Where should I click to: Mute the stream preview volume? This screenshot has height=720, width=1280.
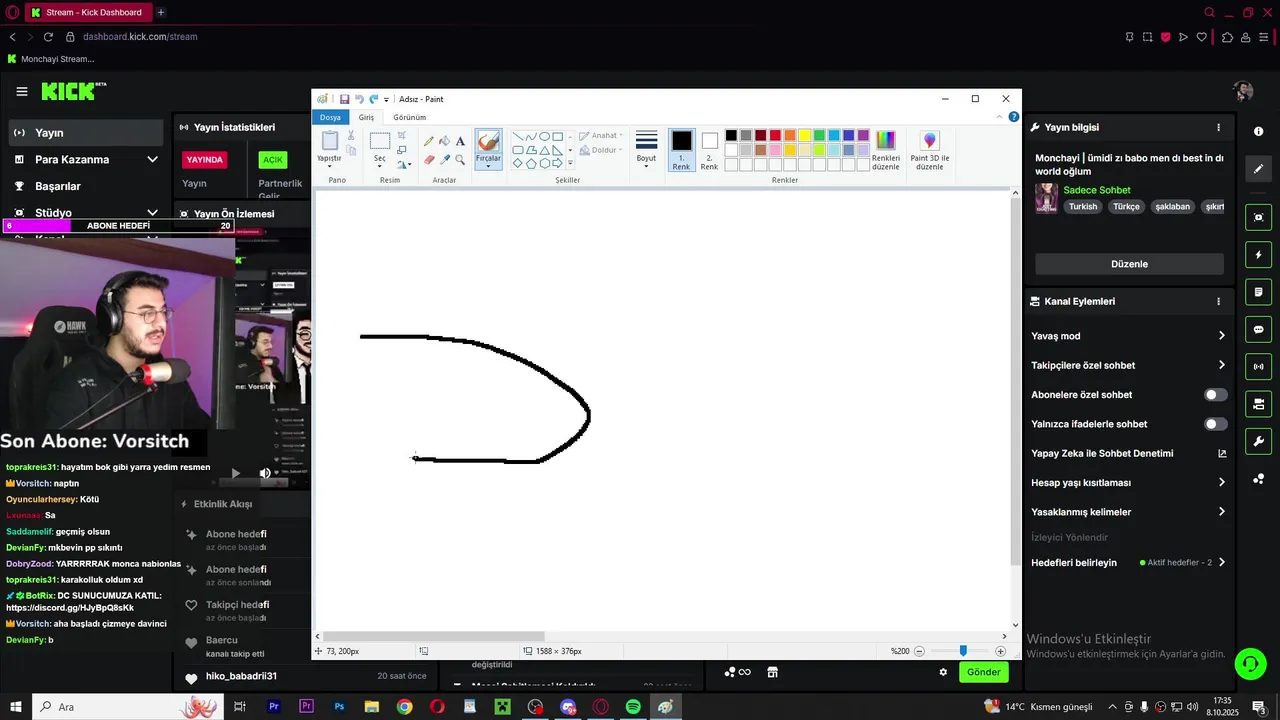pyautogui.click(x=265, y=473)
